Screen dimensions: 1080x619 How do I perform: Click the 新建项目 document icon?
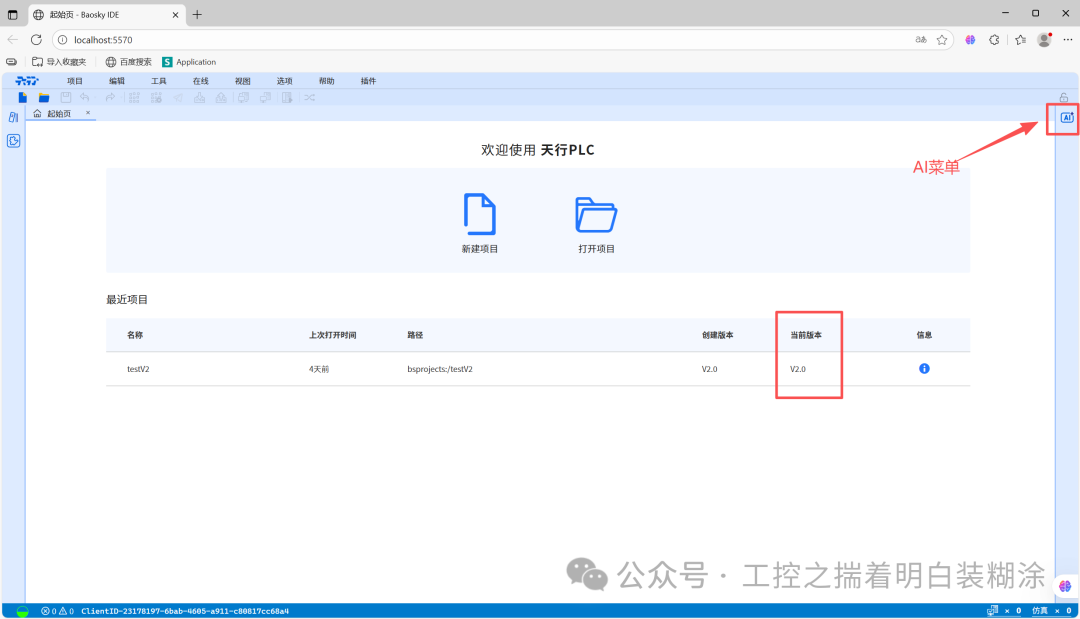[x=479, y=214]
